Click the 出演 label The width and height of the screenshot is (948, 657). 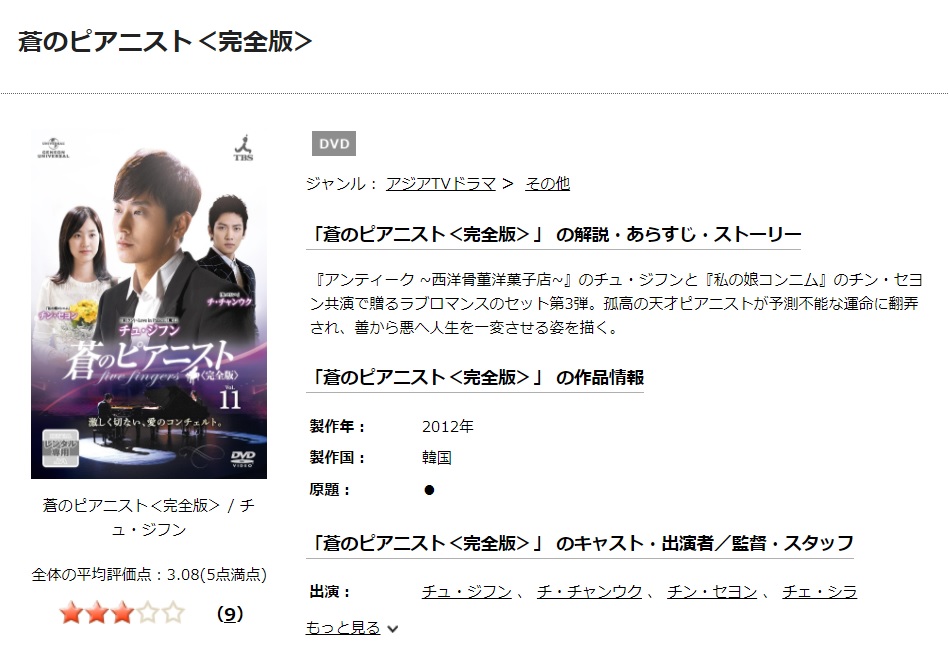click(330, 591)
